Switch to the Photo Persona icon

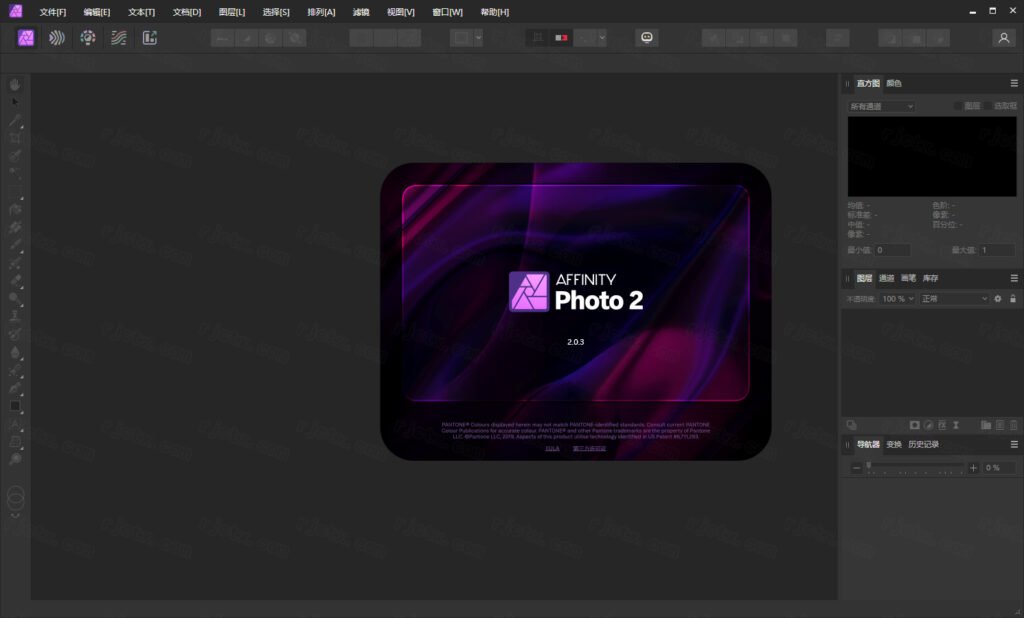pos(26,38)
